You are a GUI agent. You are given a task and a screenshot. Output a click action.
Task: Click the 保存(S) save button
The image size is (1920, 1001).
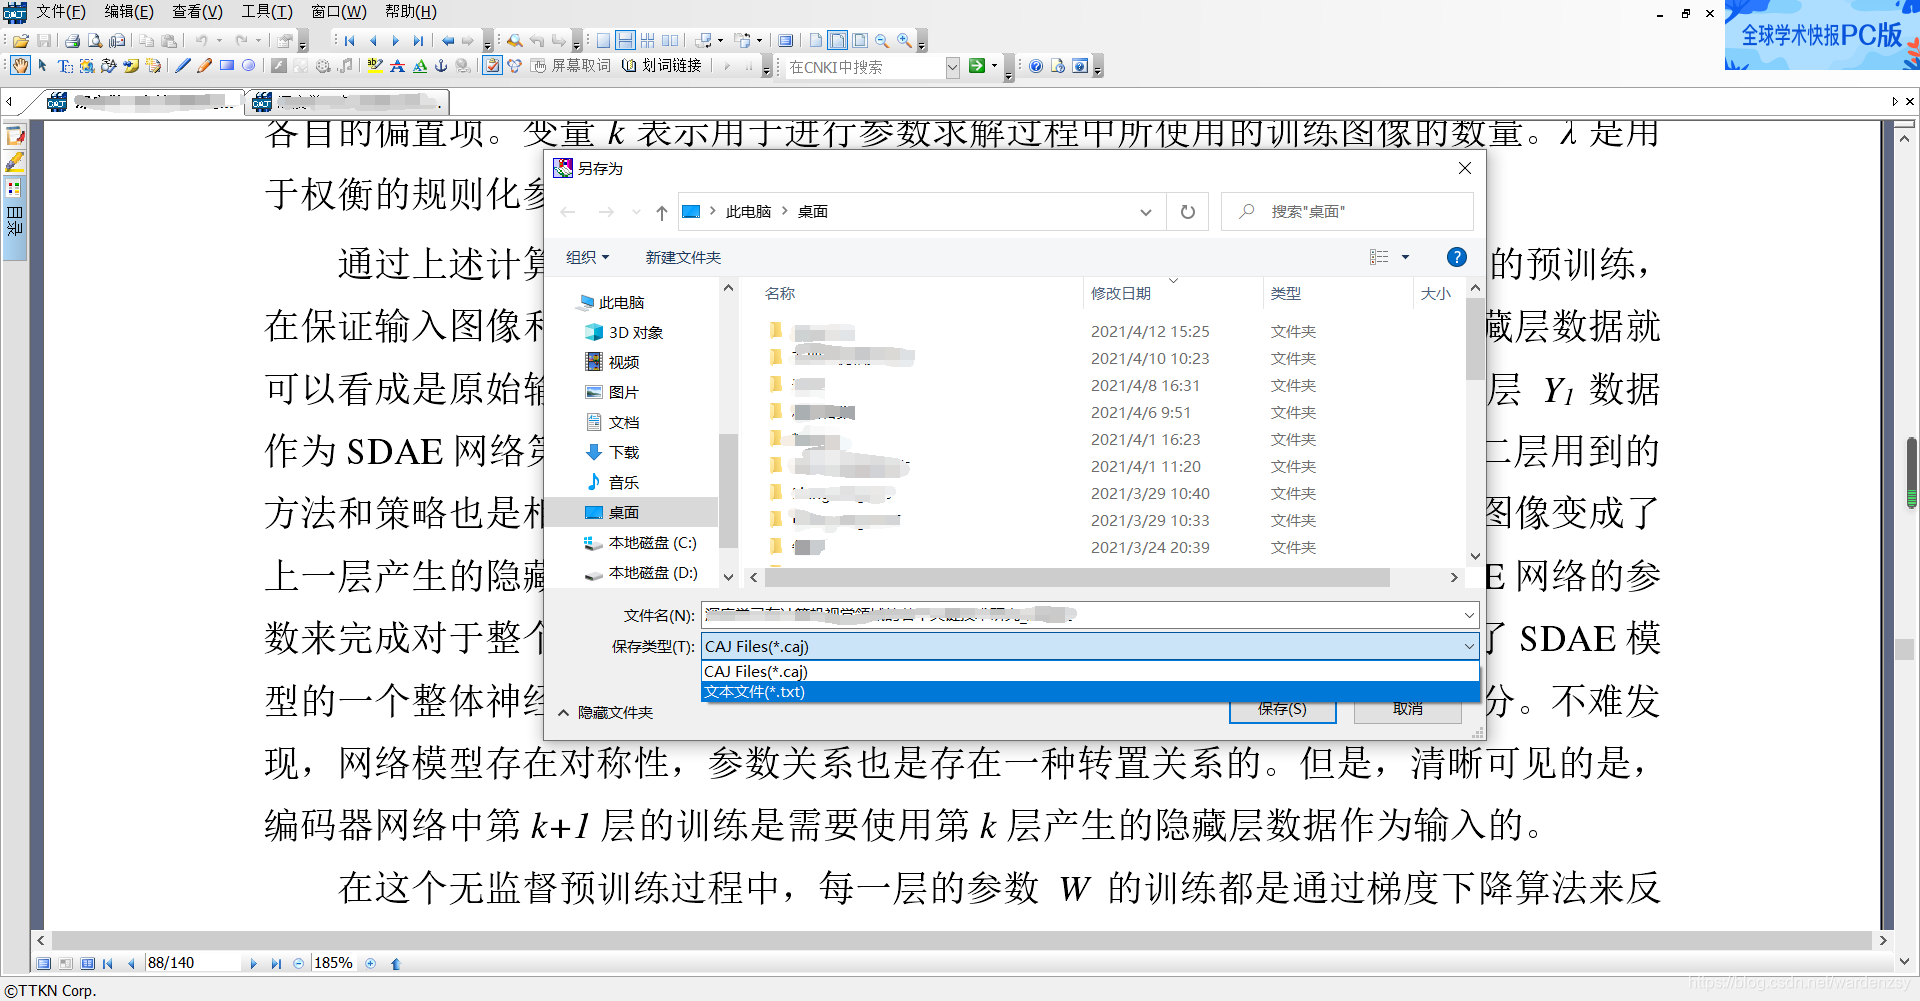[1282, 708]
